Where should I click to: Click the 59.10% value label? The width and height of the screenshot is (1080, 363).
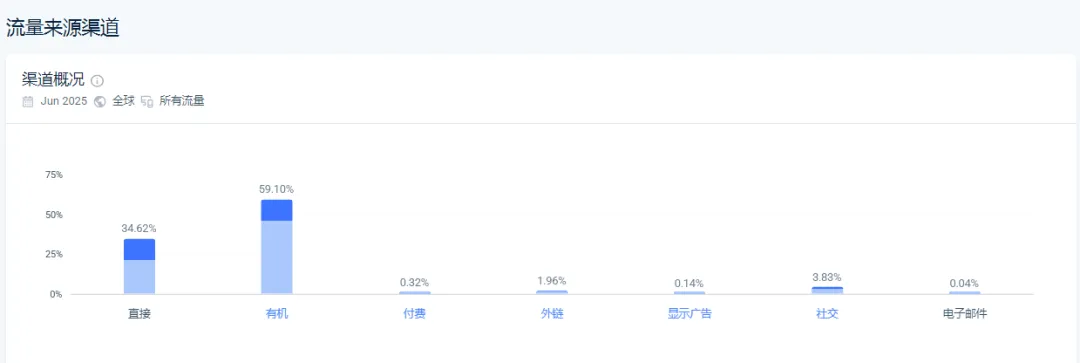pyautogui.click(x=277, y=189)
